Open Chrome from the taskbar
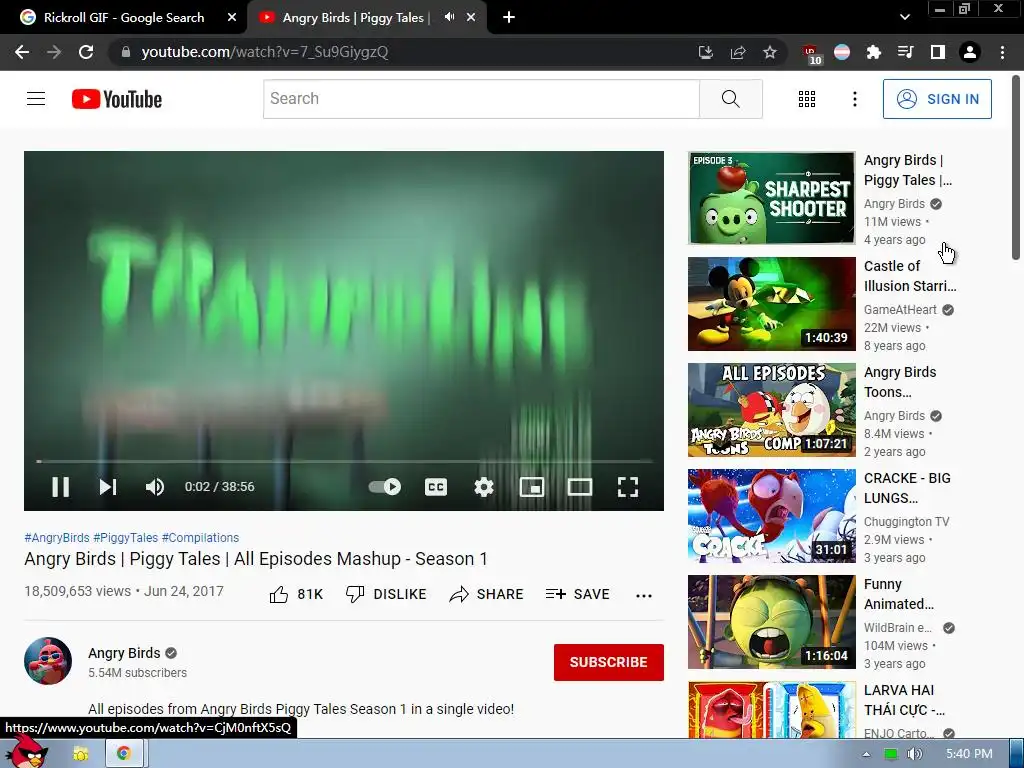 click(x=124, y=754)
